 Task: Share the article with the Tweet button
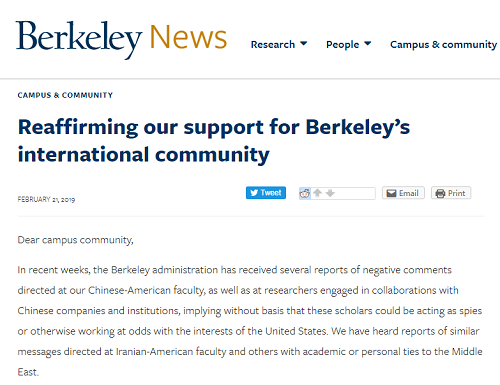click(x=266, y=193)
